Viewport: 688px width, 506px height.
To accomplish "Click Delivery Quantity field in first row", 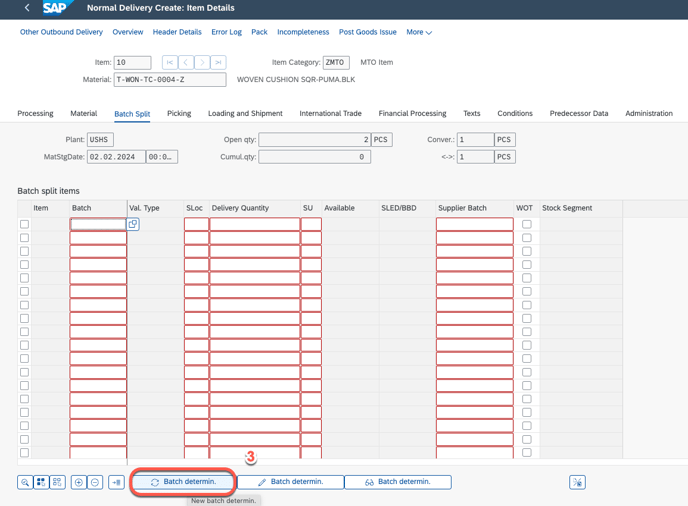I will [254, 224].
